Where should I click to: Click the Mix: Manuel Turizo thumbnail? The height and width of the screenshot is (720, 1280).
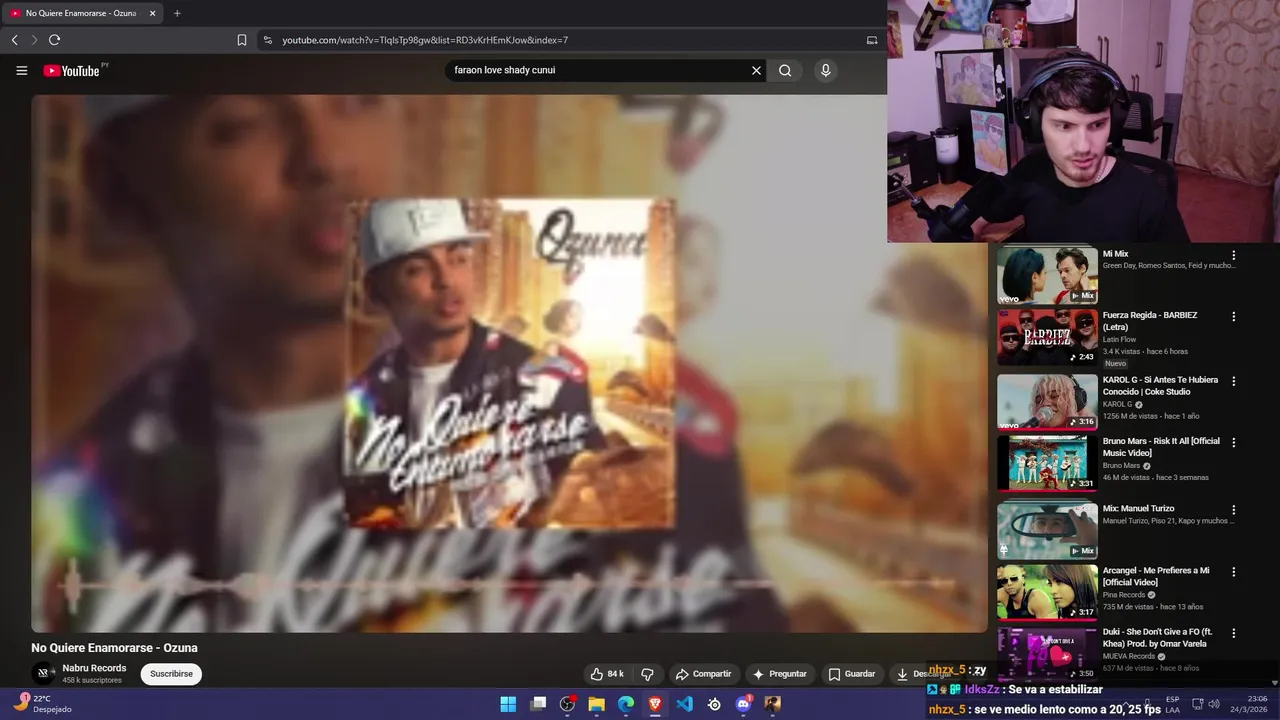pyautogui.click(x=1047, y=530)
